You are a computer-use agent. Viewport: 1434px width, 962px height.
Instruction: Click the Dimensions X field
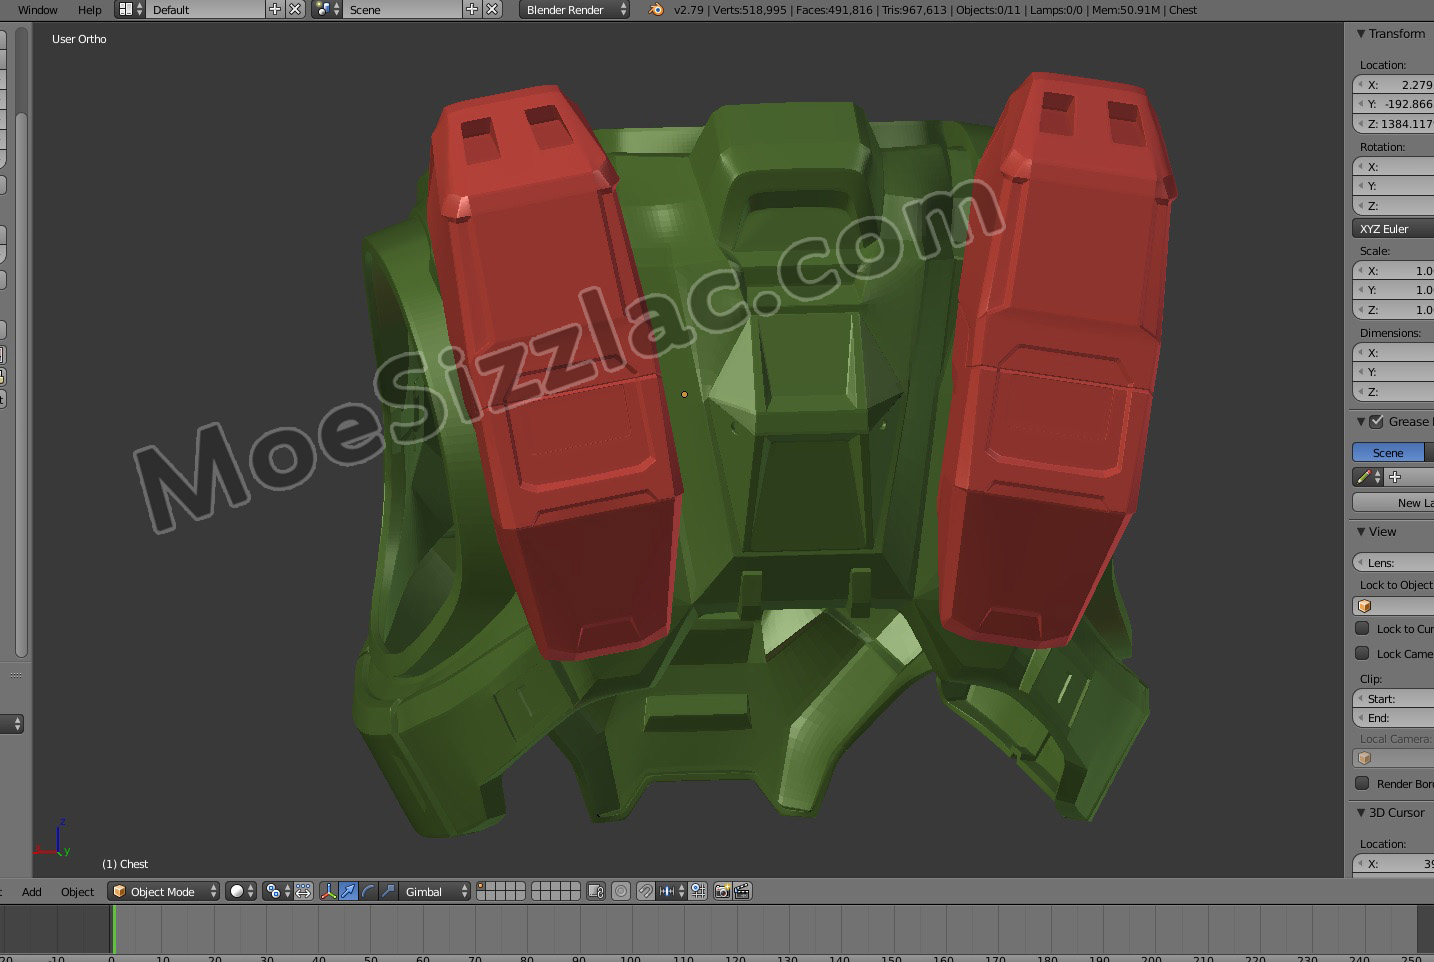pyautogui.click(x=1393, y=353)
